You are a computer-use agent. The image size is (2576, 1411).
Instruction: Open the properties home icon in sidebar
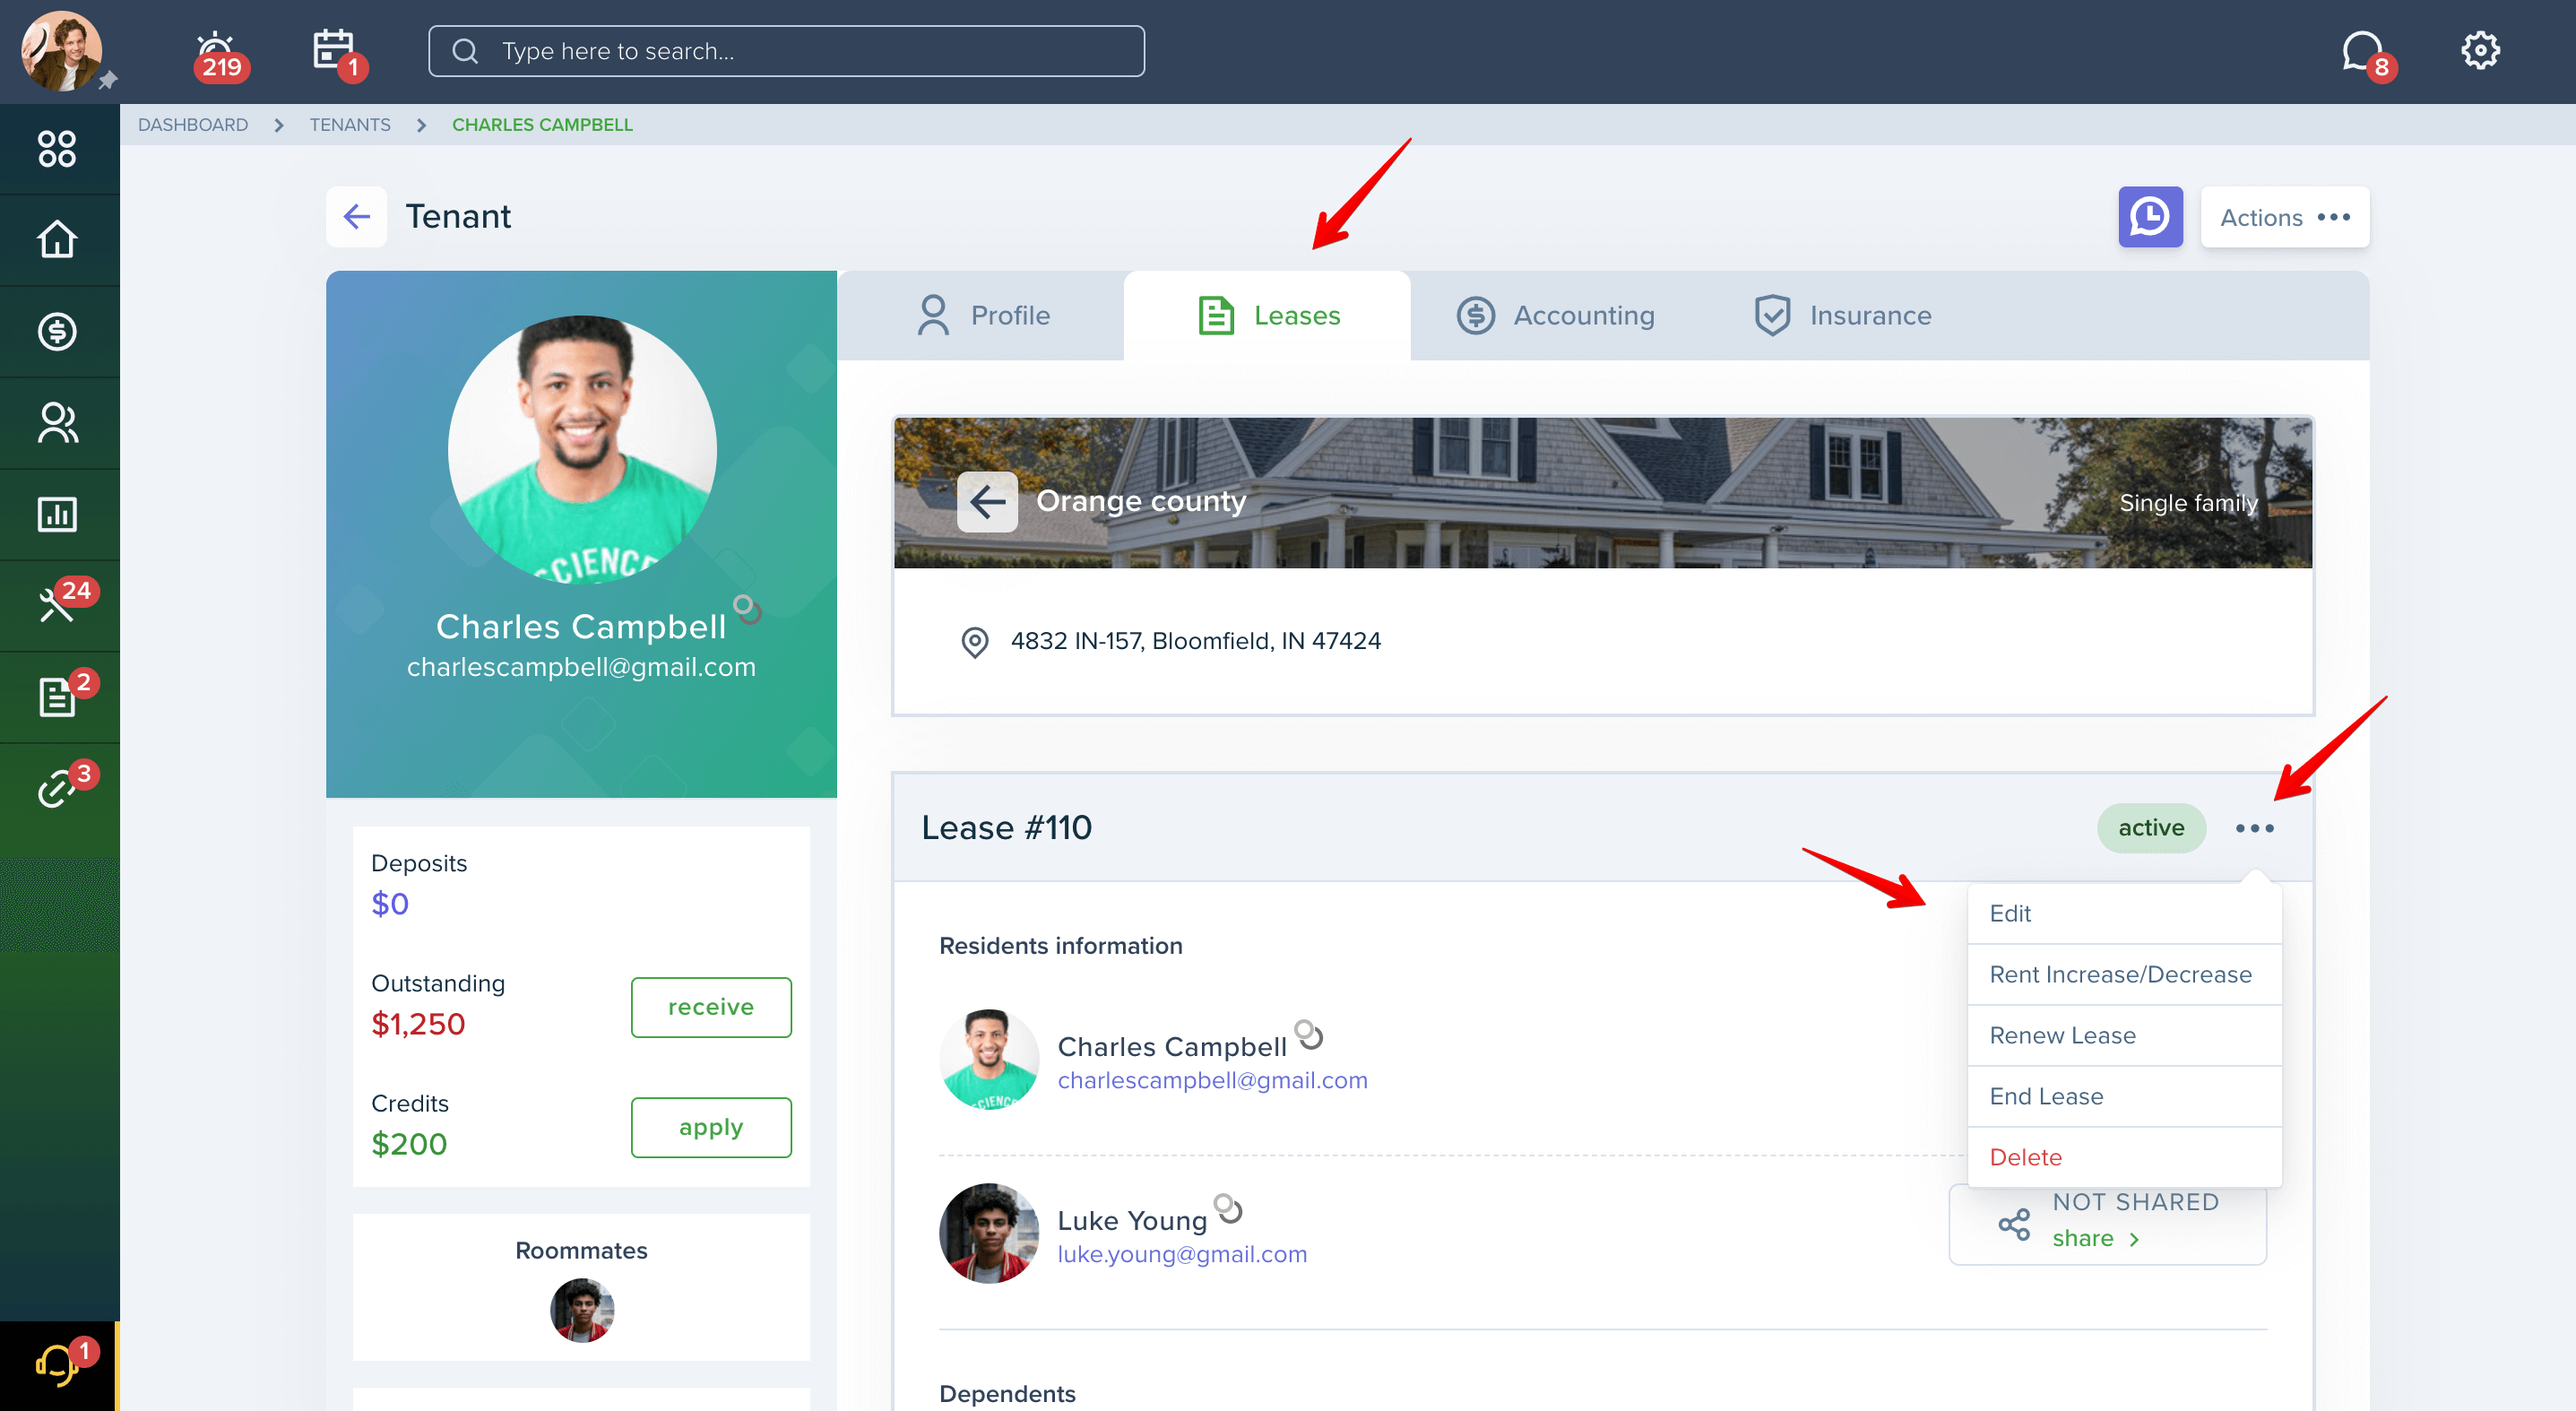[x=57, y=239]
